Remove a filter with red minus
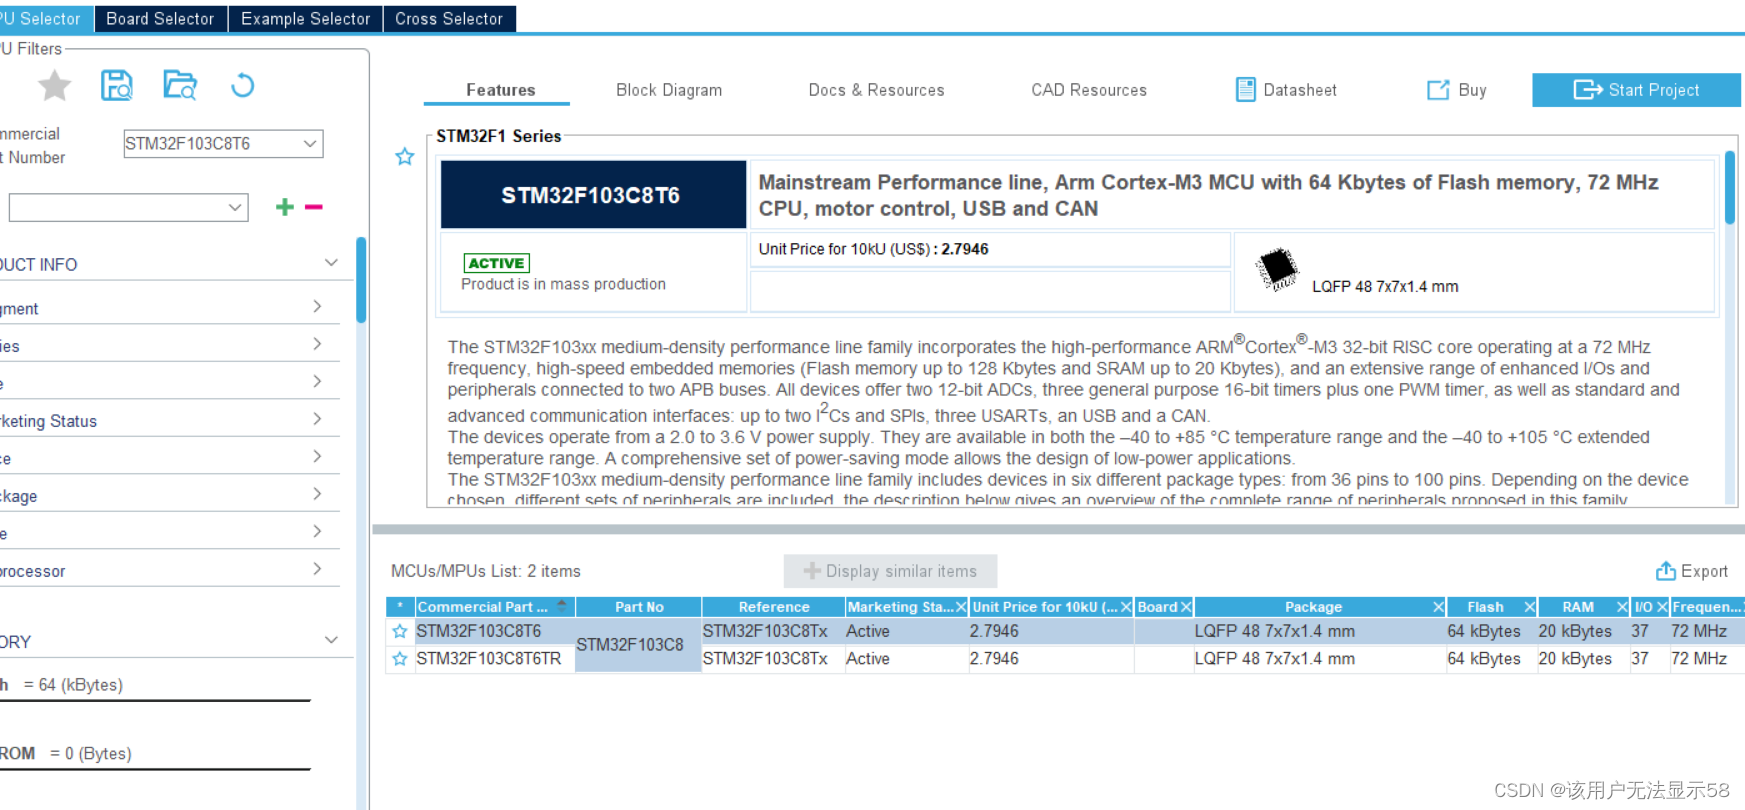This screenshot has width=1745, height=810. click(314, 207)
